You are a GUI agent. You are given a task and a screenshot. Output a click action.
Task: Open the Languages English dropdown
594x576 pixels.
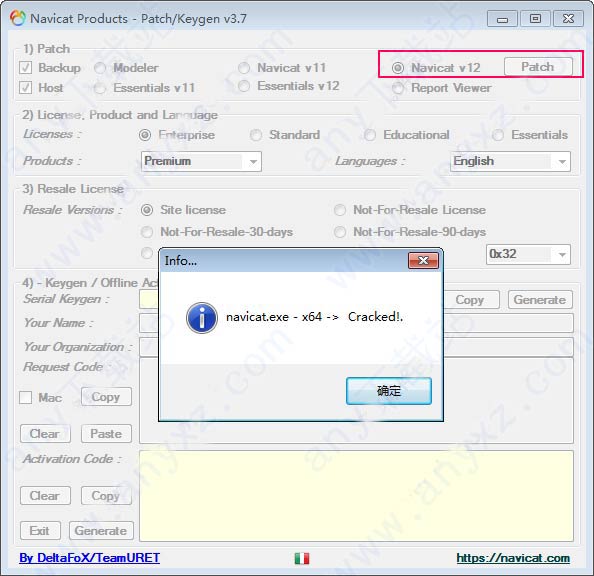tap(510, 161)
